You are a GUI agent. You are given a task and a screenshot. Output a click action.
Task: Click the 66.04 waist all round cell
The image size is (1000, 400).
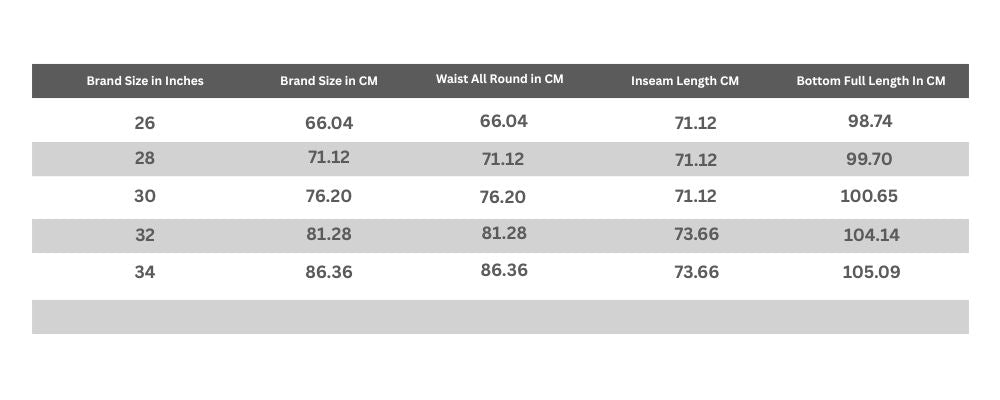coord(504,121)
